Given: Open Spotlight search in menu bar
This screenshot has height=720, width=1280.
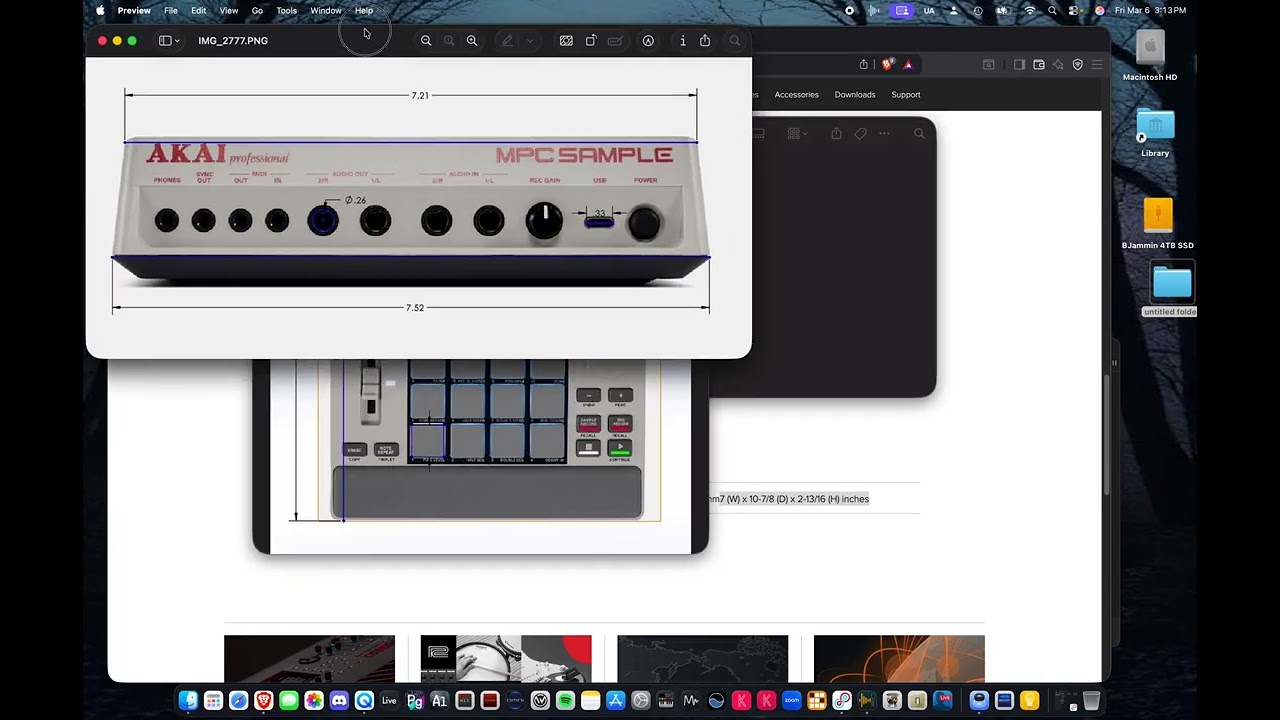Looking at the screenshot, I should click(x=1052, y=11).
